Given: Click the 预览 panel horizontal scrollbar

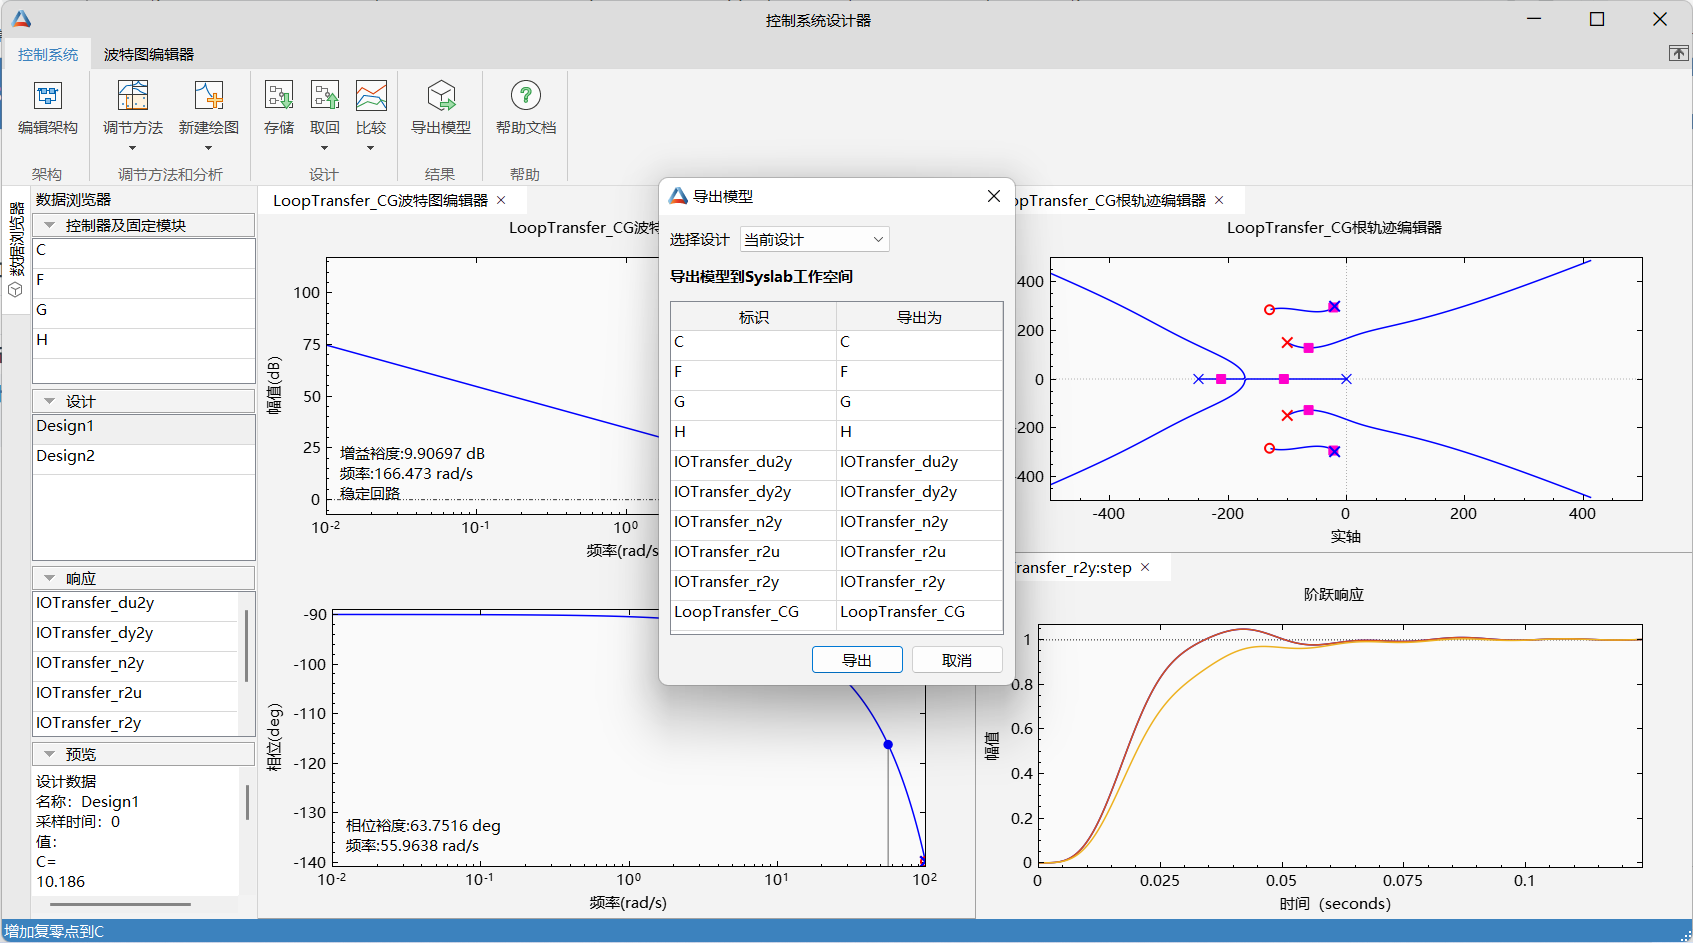Looking at the screenshot, I should (x=120, y=904).
